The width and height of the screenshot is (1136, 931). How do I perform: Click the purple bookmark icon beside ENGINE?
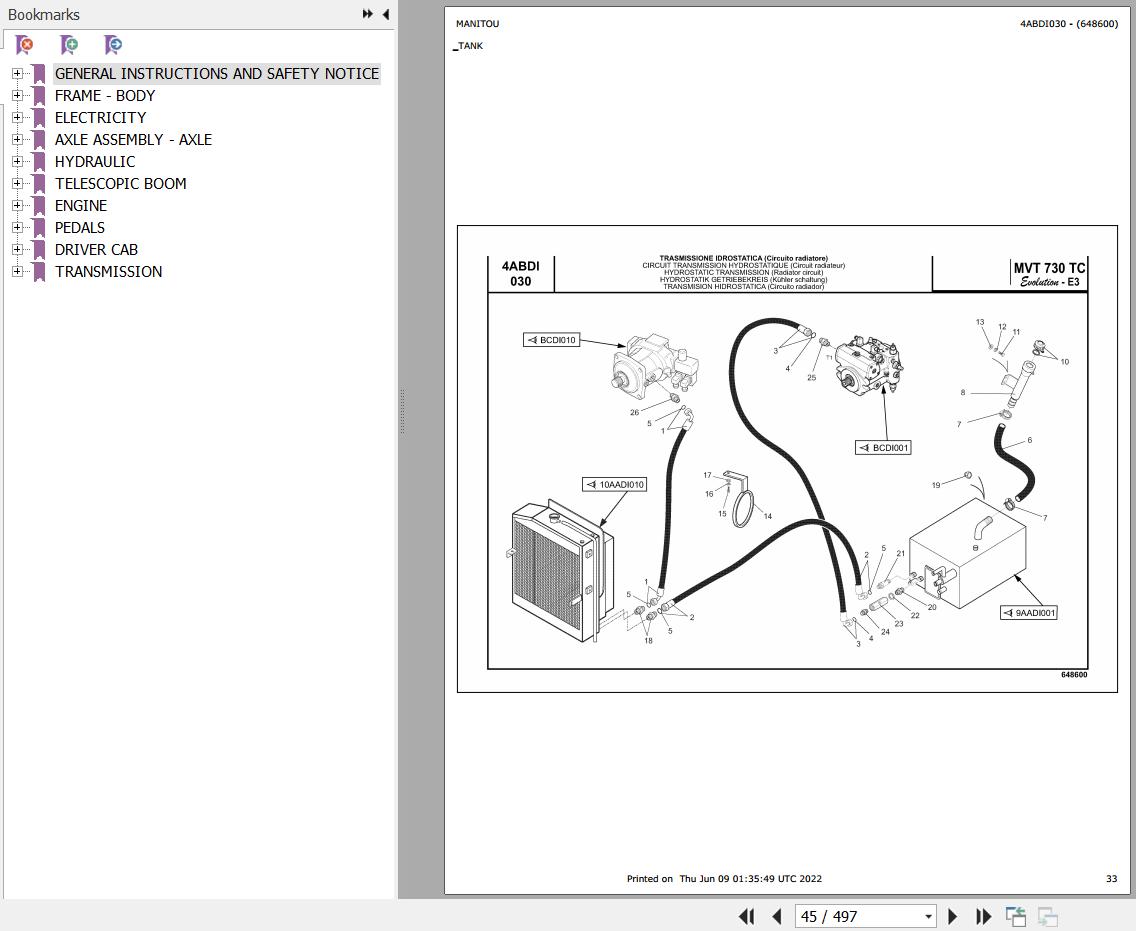pos(39,206)
